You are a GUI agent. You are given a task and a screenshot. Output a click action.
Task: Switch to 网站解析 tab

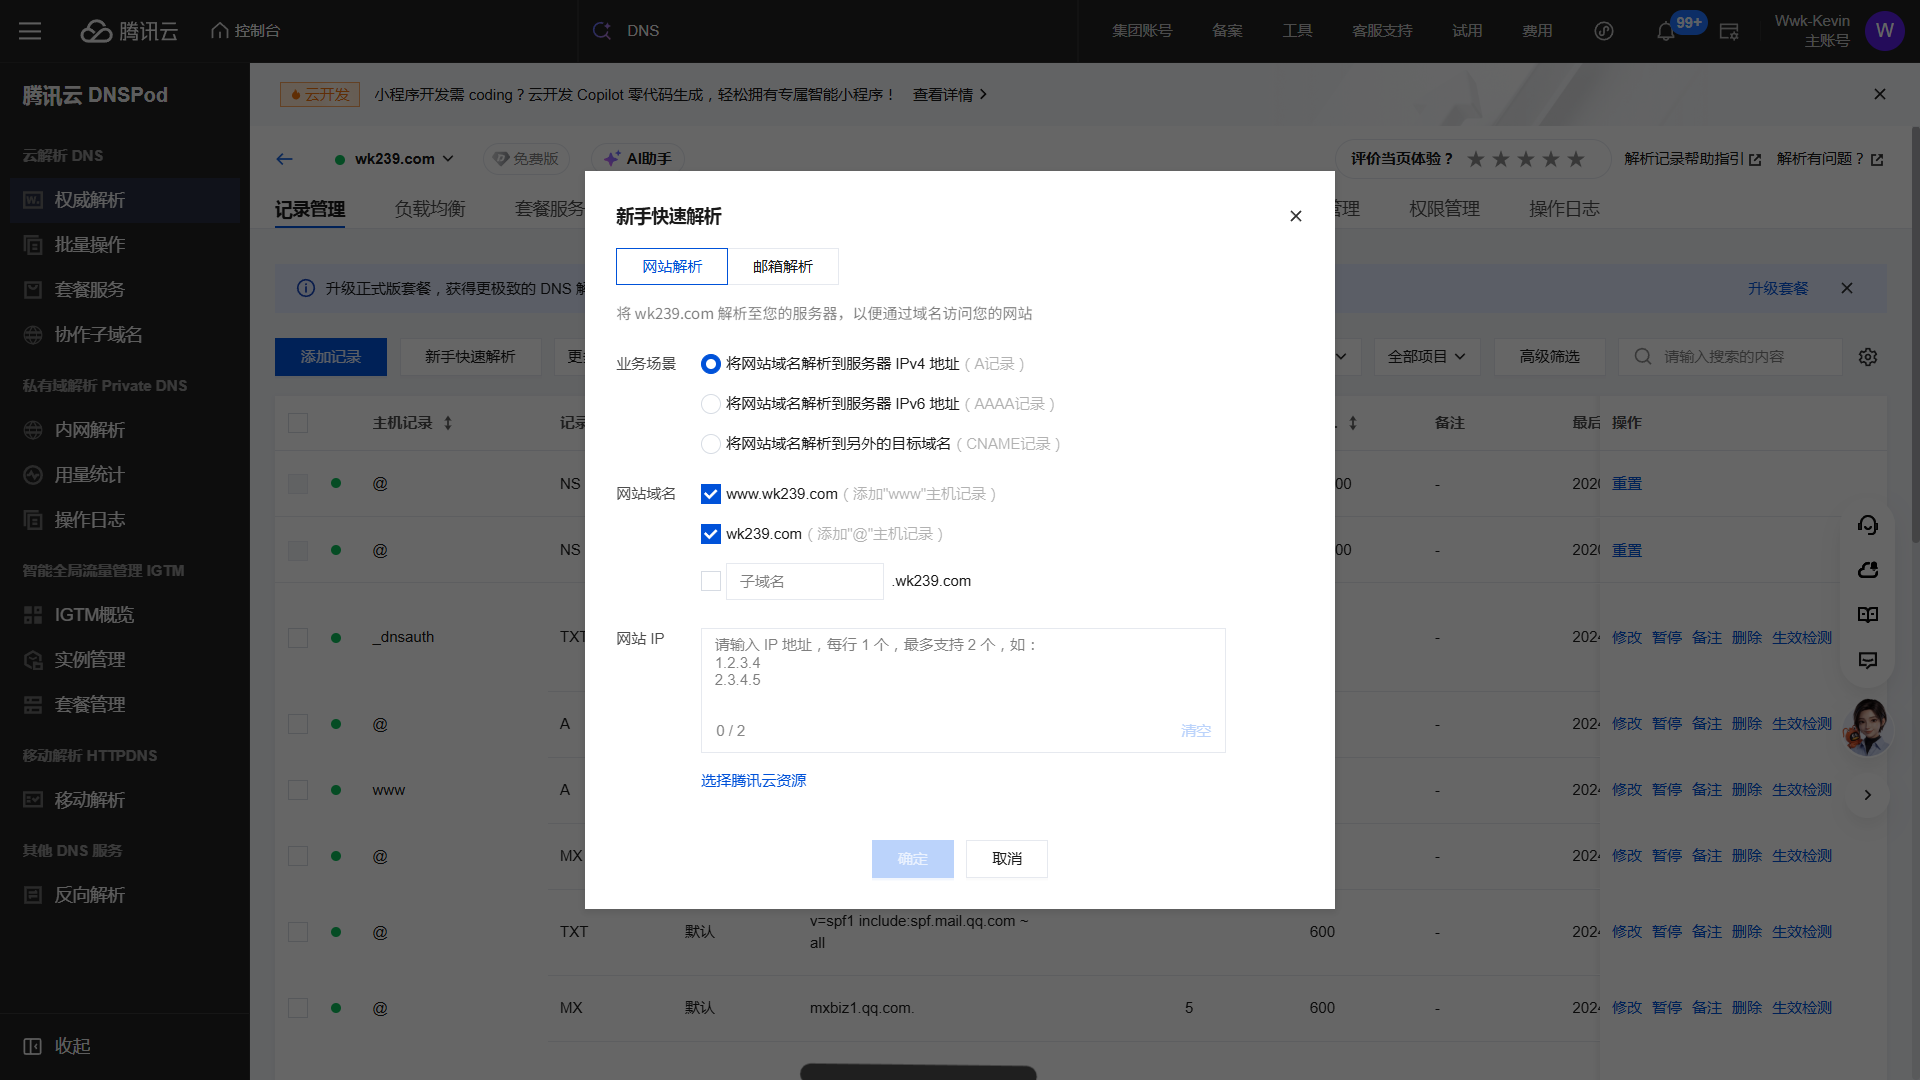pyautogui.click(x=672, y=267)
